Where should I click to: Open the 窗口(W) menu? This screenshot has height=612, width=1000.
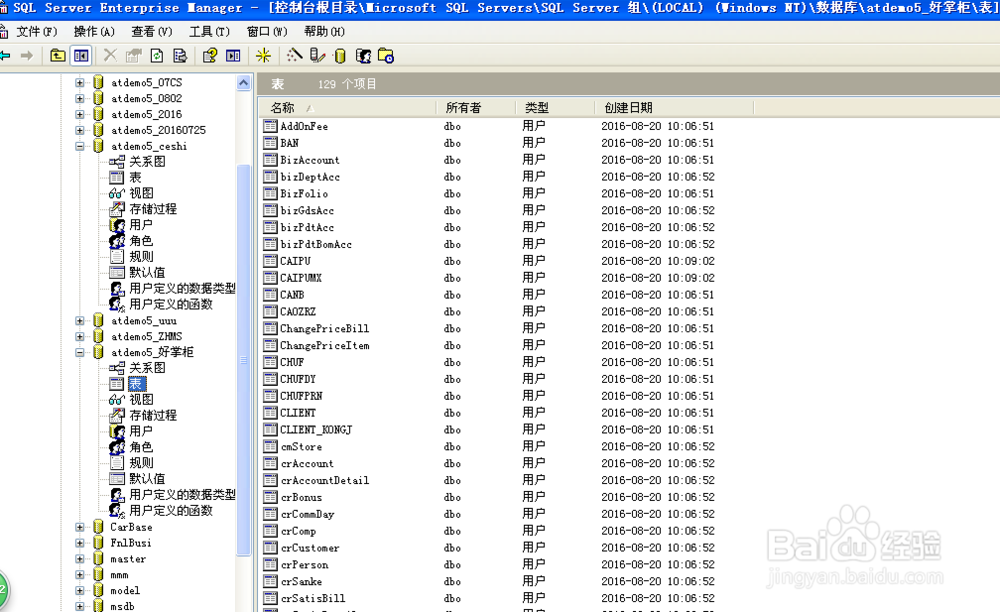pyautogui.click(x=267, y=31)
